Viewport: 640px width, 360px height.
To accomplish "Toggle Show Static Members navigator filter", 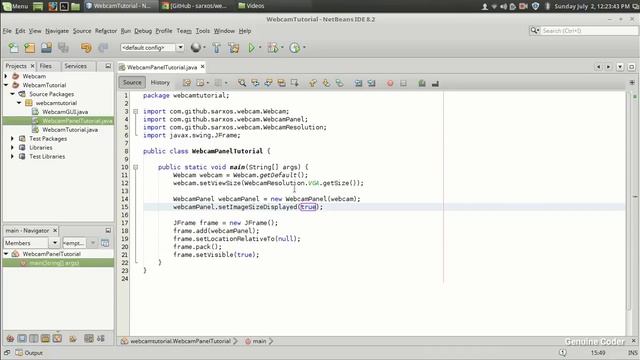I will coord(34,338).
